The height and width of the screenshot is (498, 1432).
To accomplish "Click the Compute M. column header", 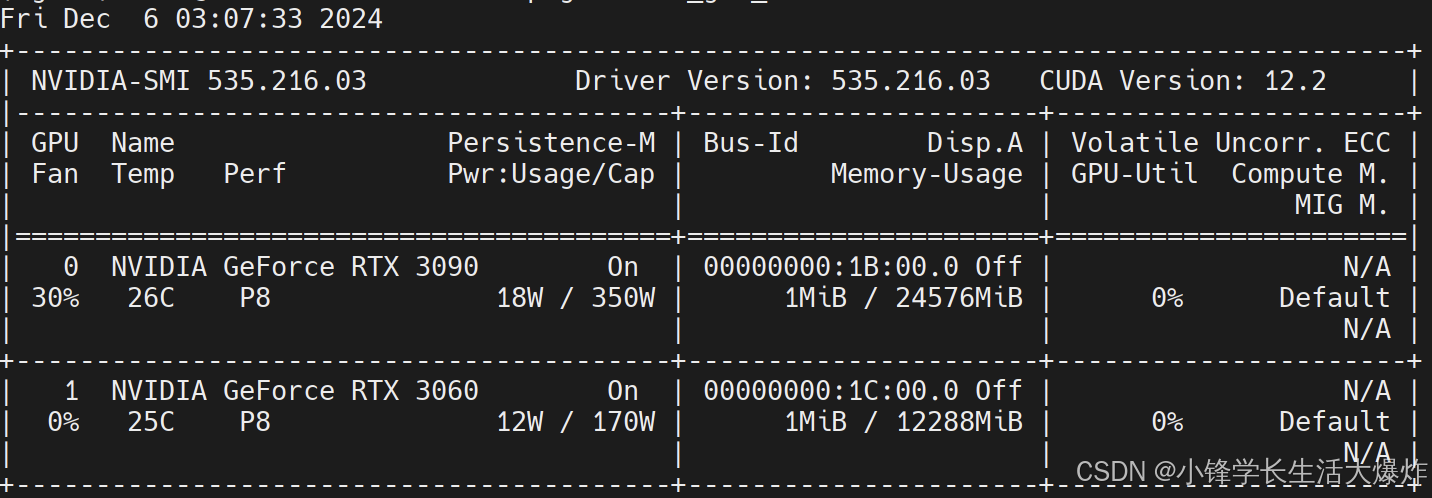I will [x=1311, y=174].
